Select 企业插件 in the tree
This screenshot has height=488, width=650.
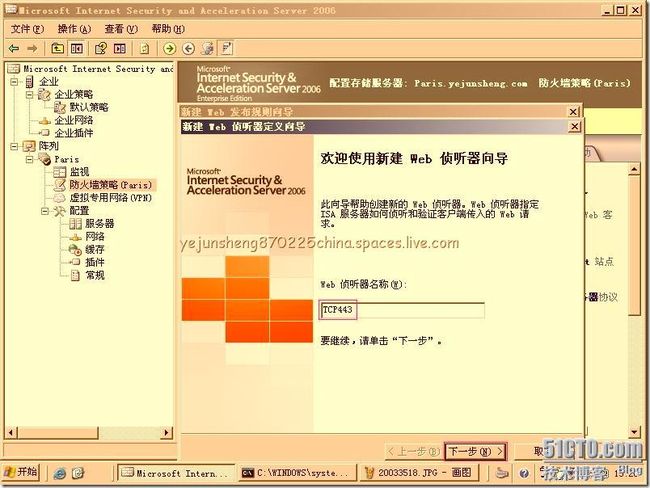point(73,133)
